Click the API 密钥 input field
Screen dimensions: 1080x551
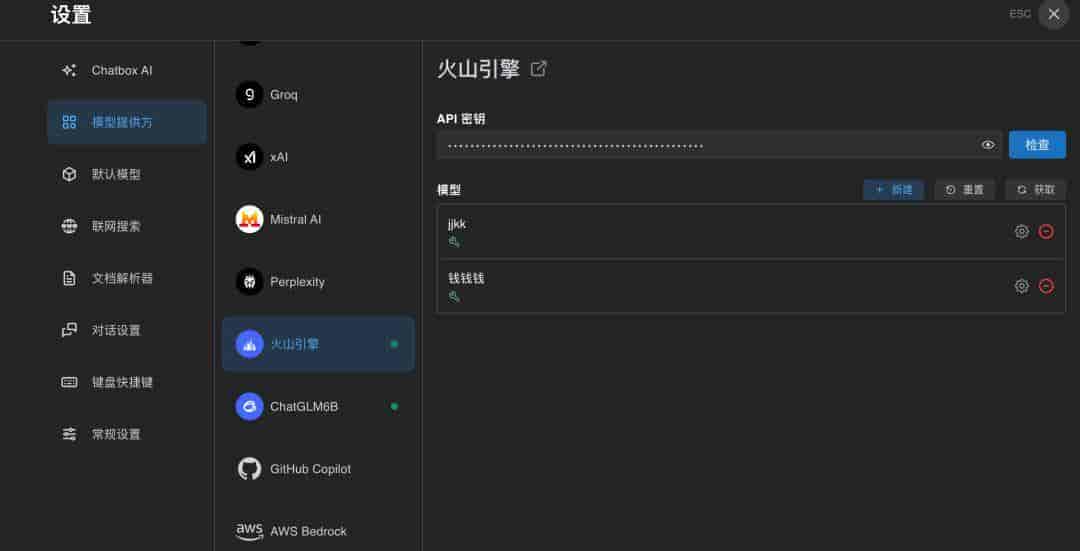719,145
